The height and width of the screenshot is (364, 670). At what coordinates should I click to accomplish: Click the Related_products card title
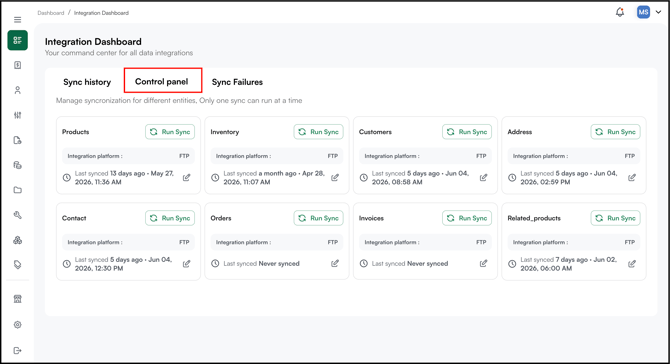(x=534, y=218)
